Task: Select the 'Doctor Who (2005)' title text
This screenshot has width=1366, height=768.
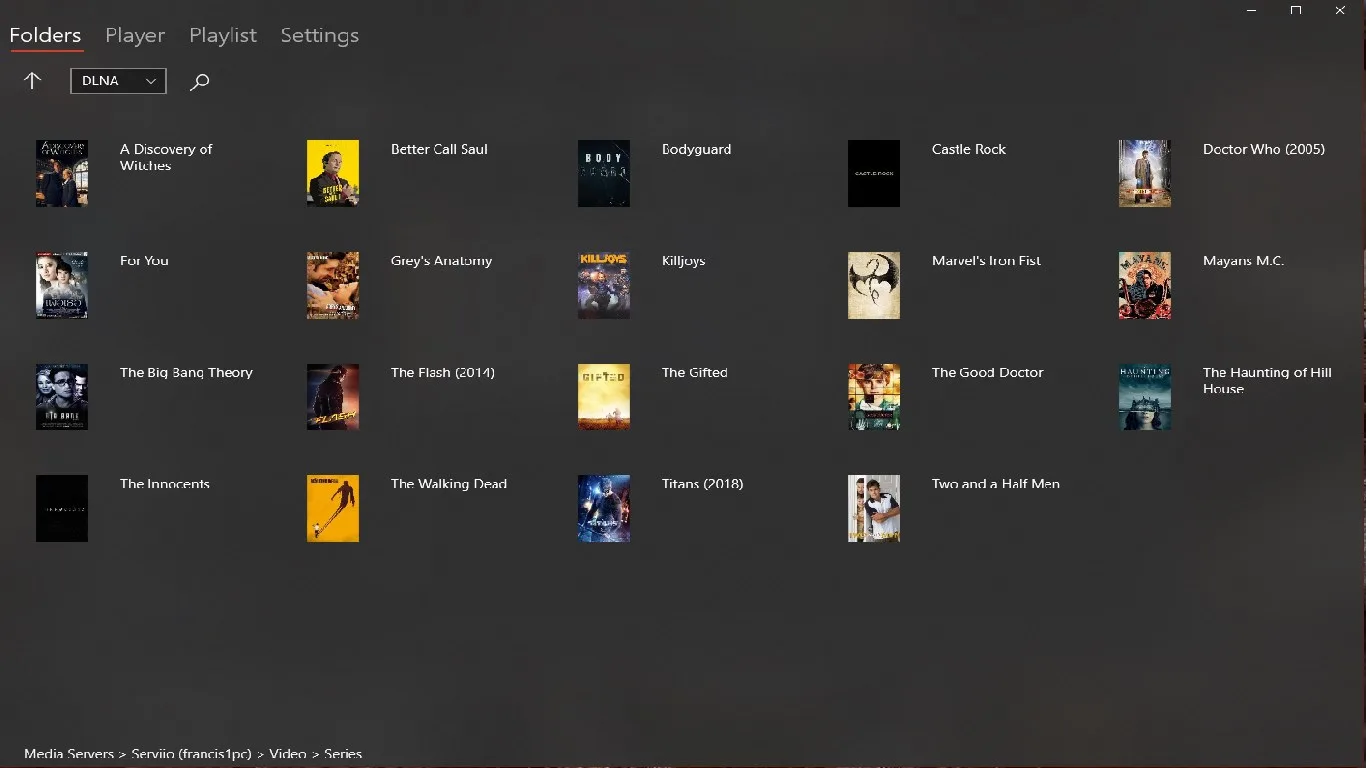Action: click(x=1264, y=149)
